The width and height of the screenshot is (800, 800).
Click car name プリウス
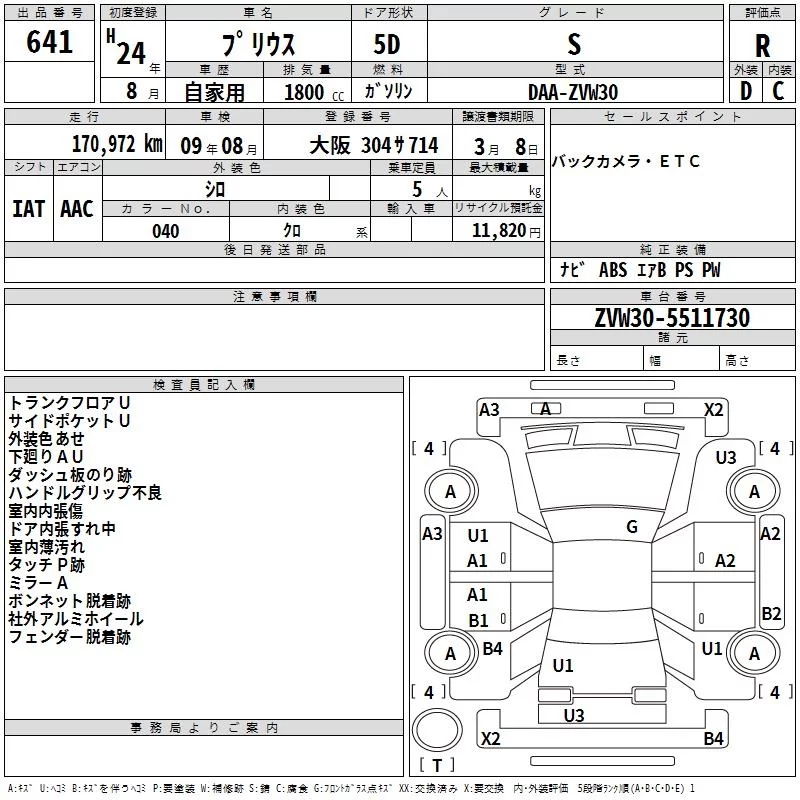[x=258, y=44]
